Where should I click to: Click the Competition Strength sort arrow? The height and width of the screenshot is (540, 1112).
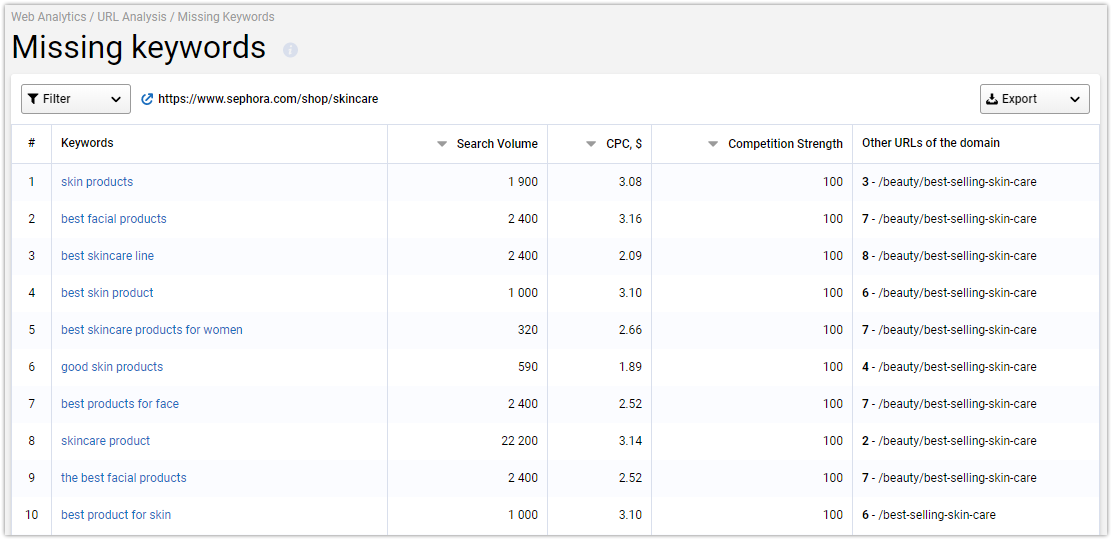713,144
